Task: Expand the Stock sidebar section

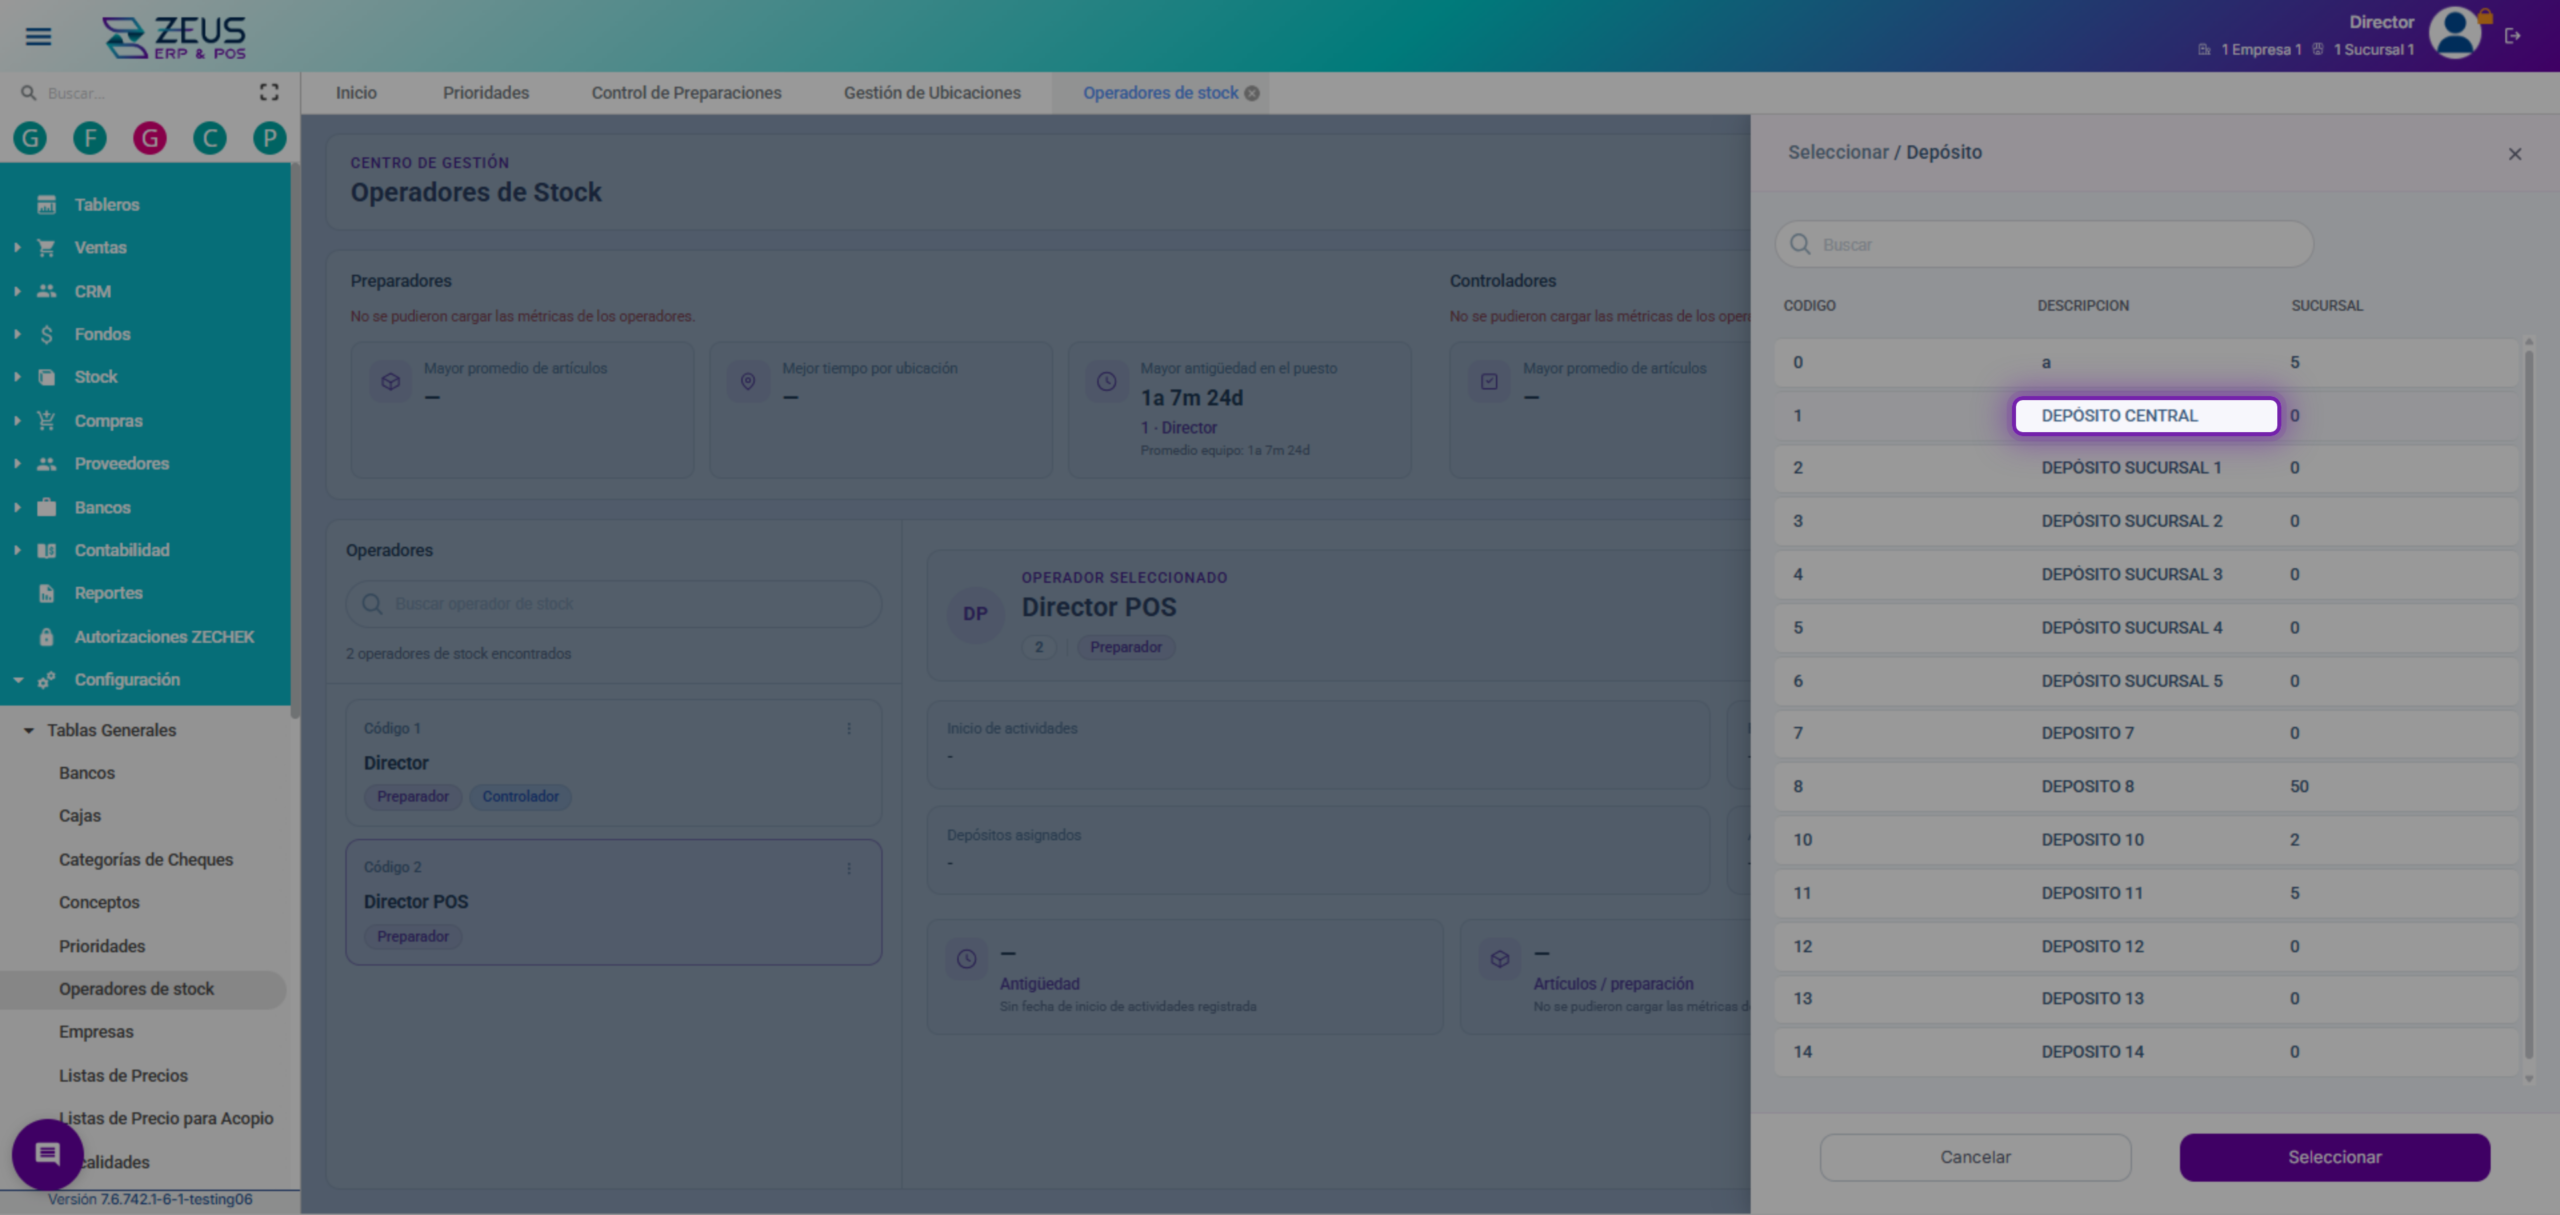Action: 96,377
